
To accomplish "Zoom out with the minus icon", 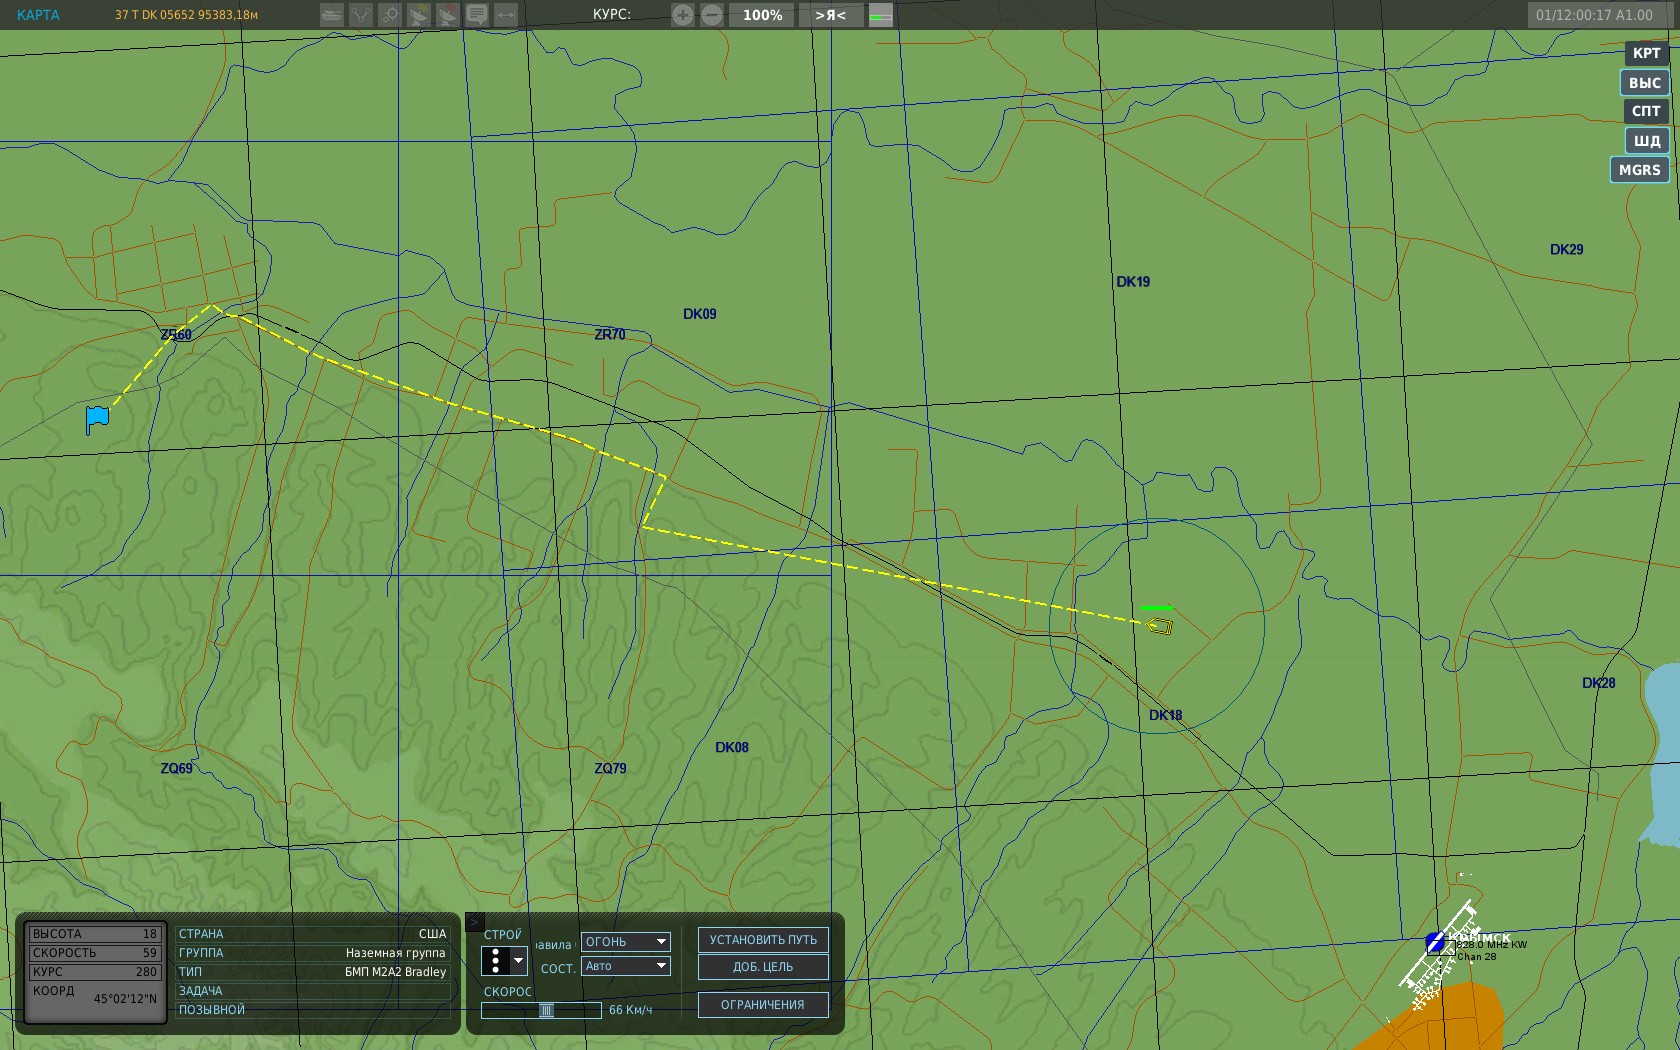I will (712, 15).
